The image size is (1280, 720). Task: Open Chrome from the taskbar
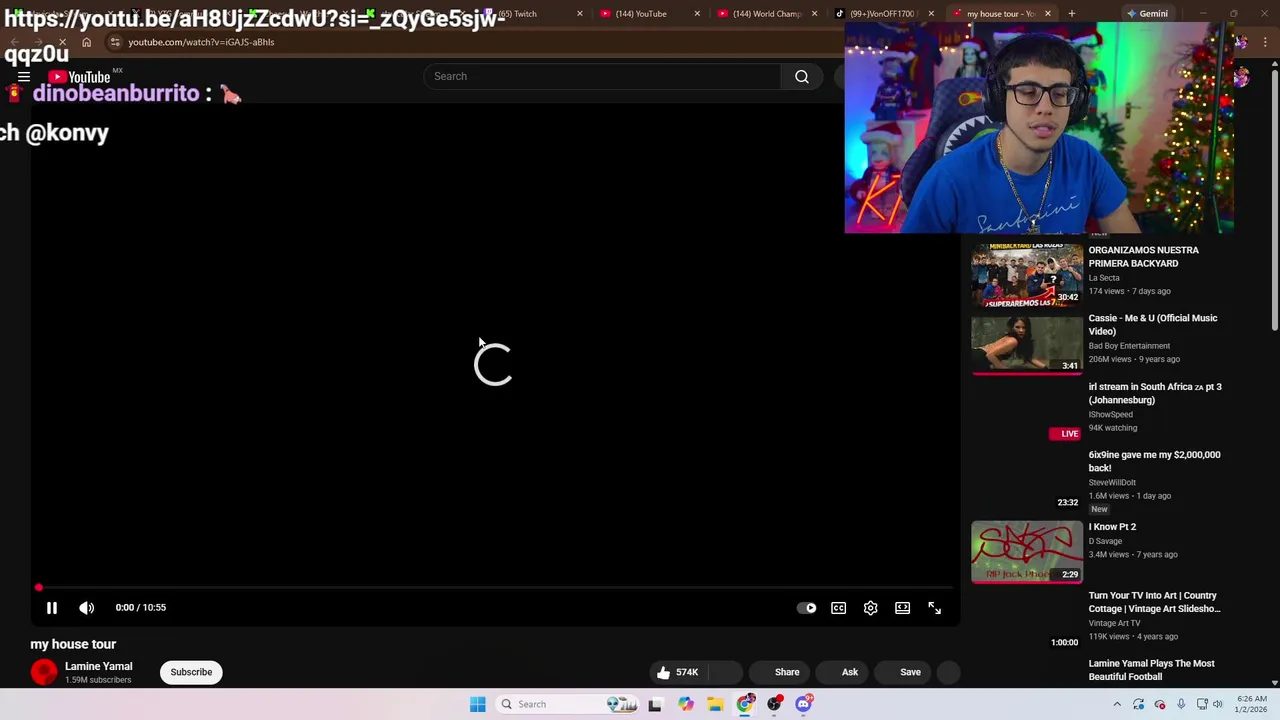pyautogui.click(x=745, y=704)
